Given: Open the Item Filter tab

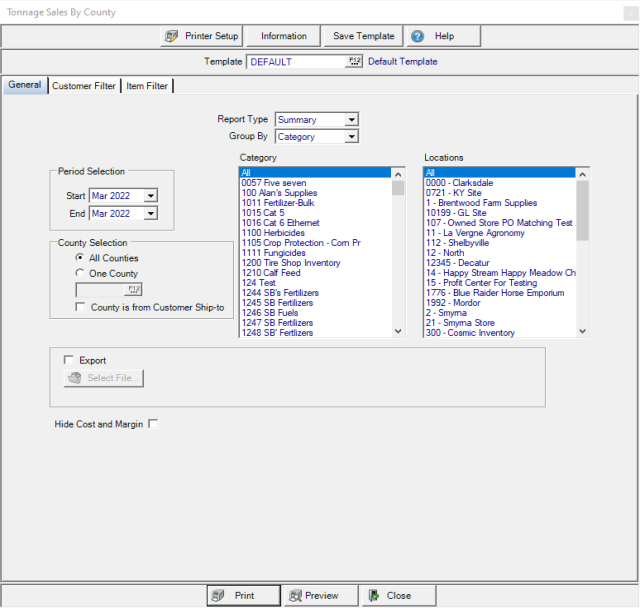Looking at the screenshot, I should [x=147, y=86].
